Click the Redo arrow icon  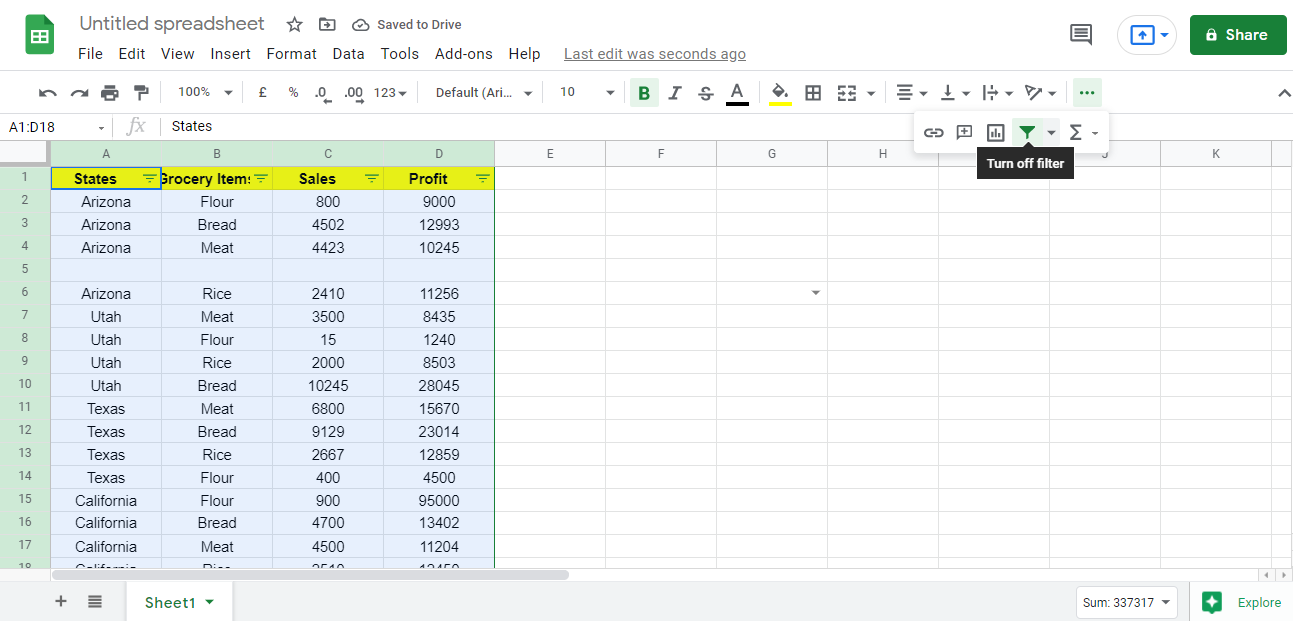point(79,93)
